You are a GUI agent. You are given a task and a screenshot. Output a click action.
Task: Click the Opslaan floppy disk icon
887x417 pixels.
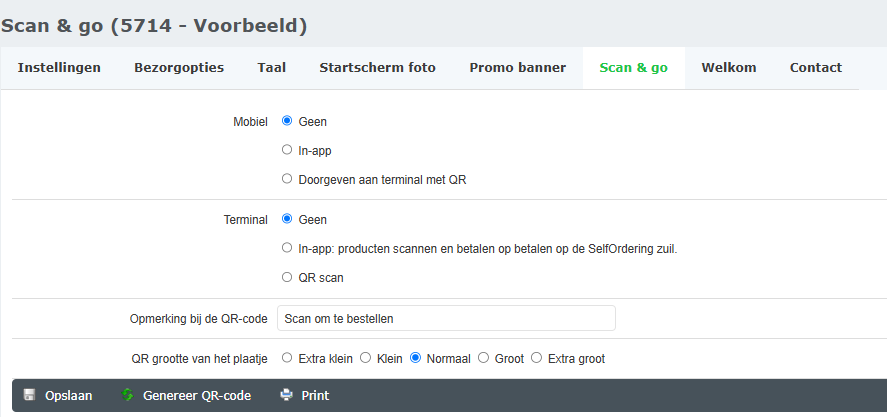(x=29, y=395)
